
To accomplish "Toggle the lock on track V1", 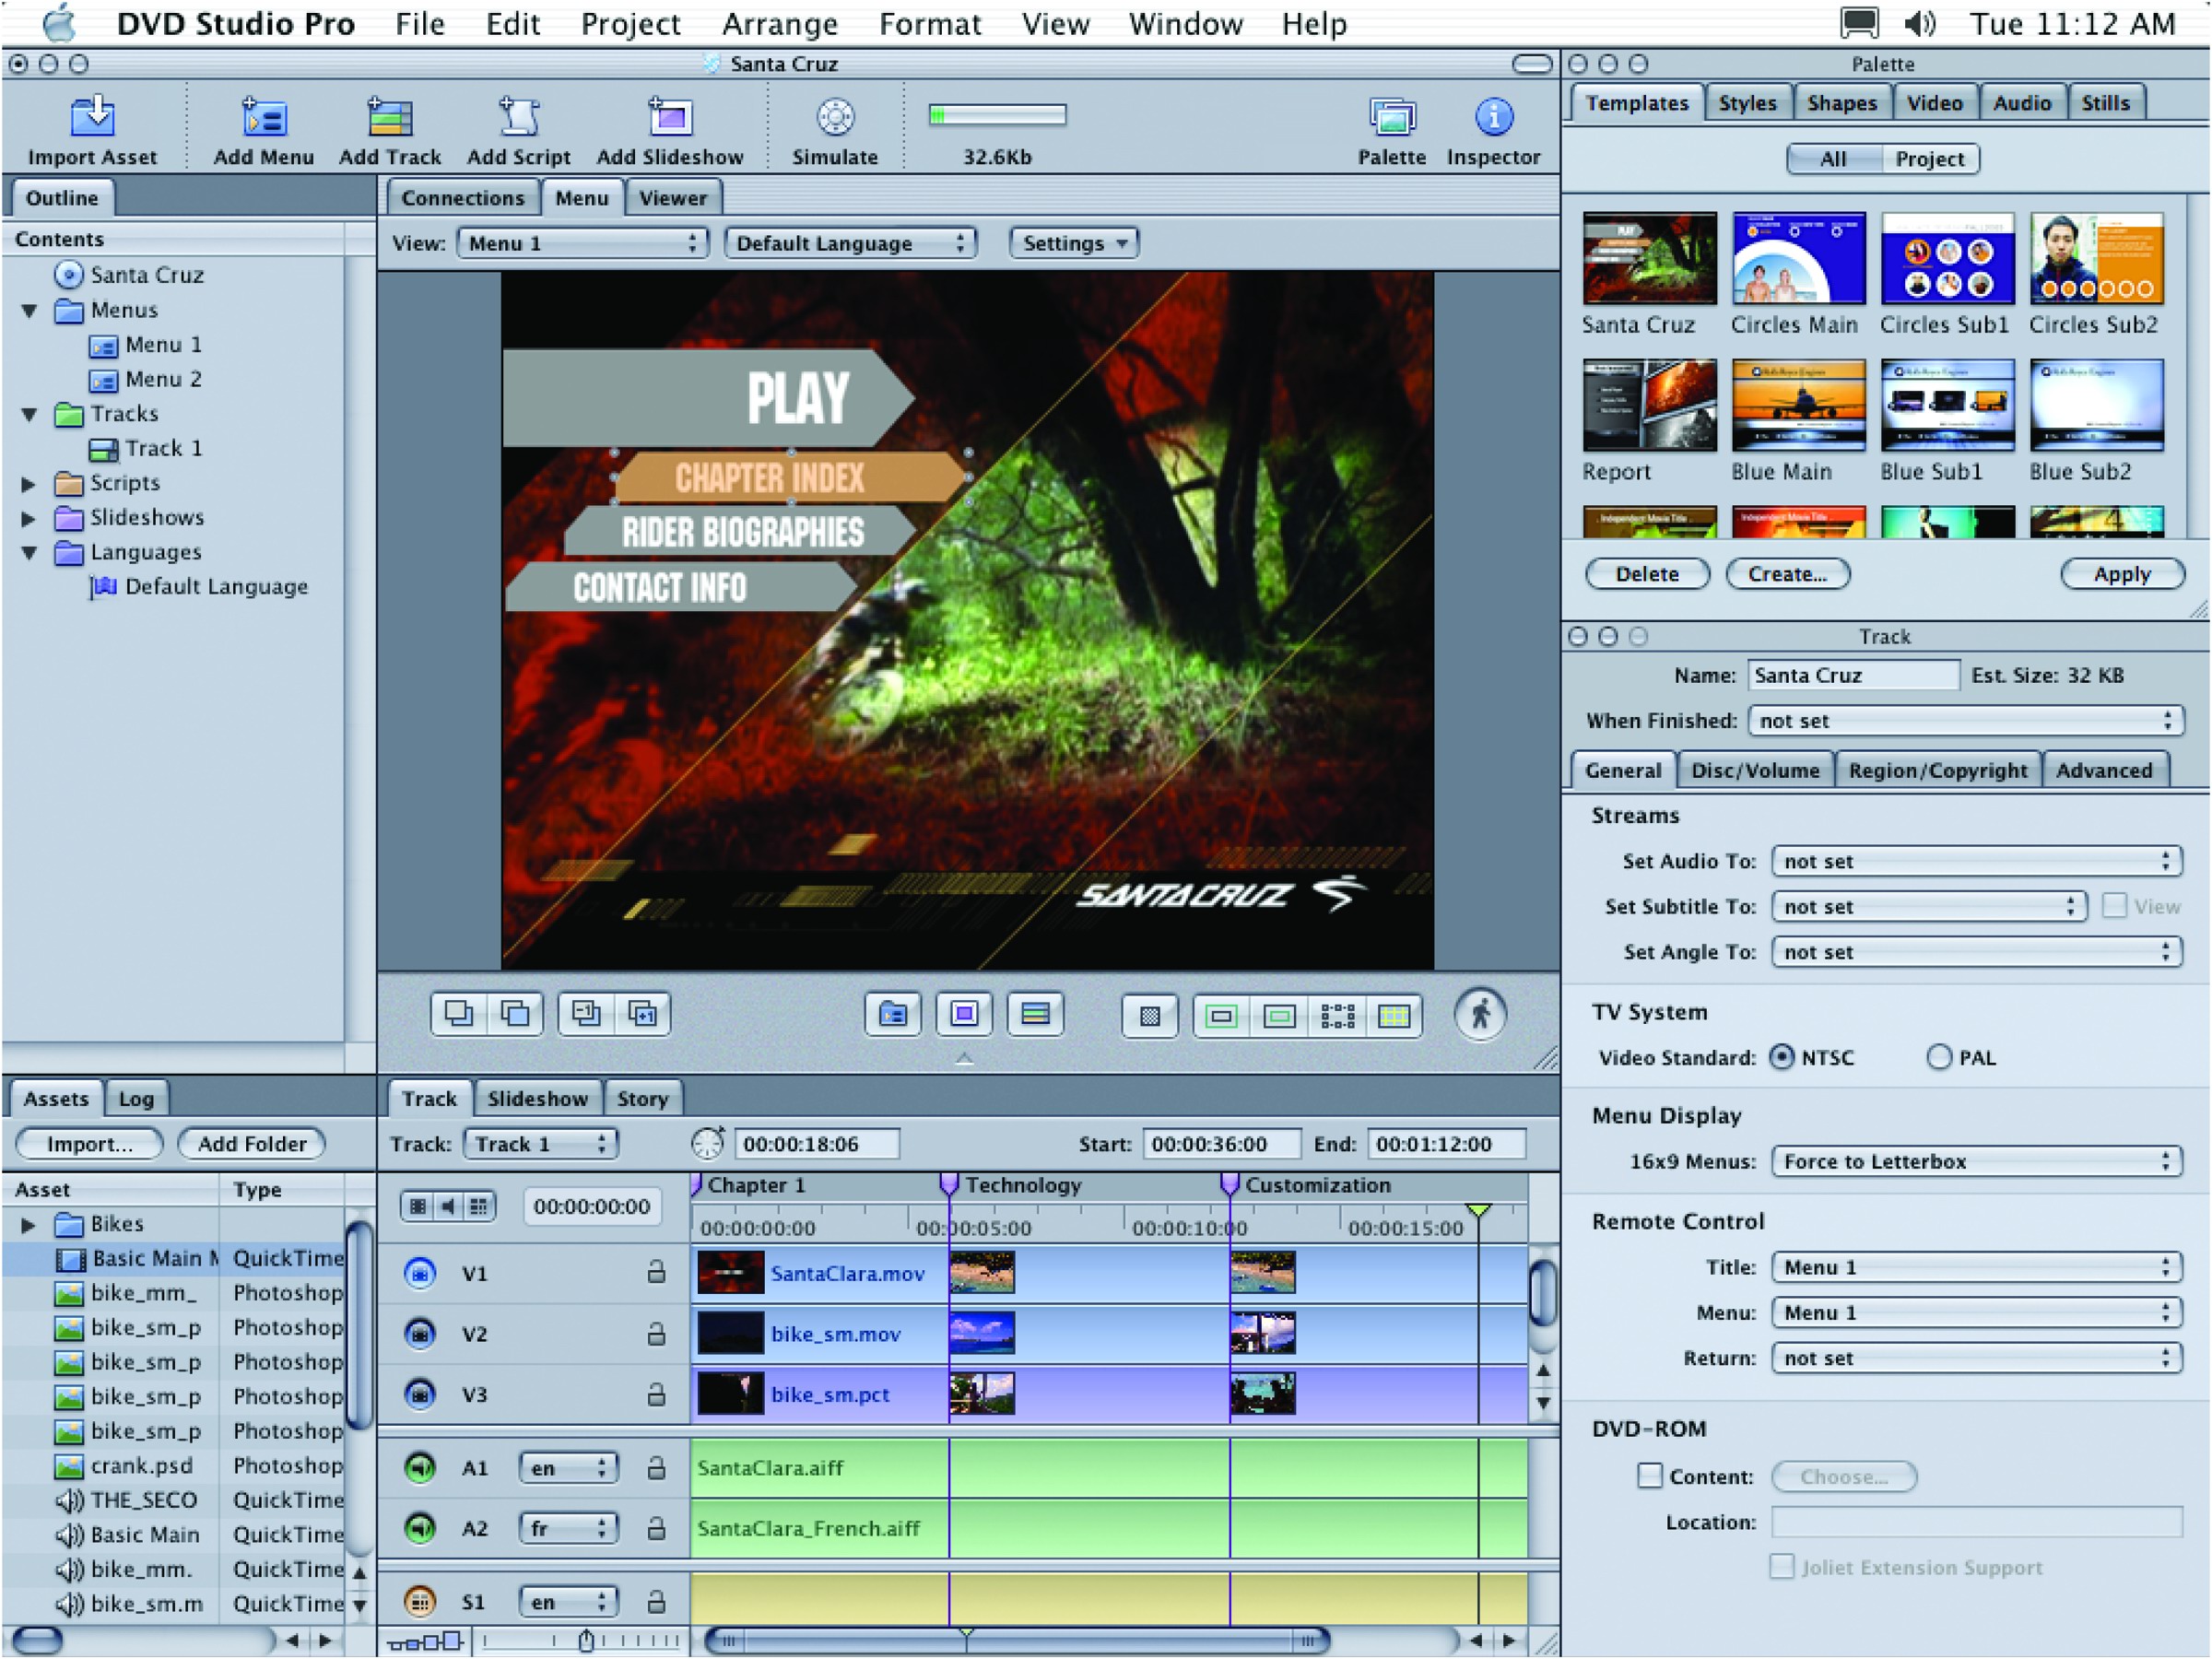I will (x=656, y=1272).
